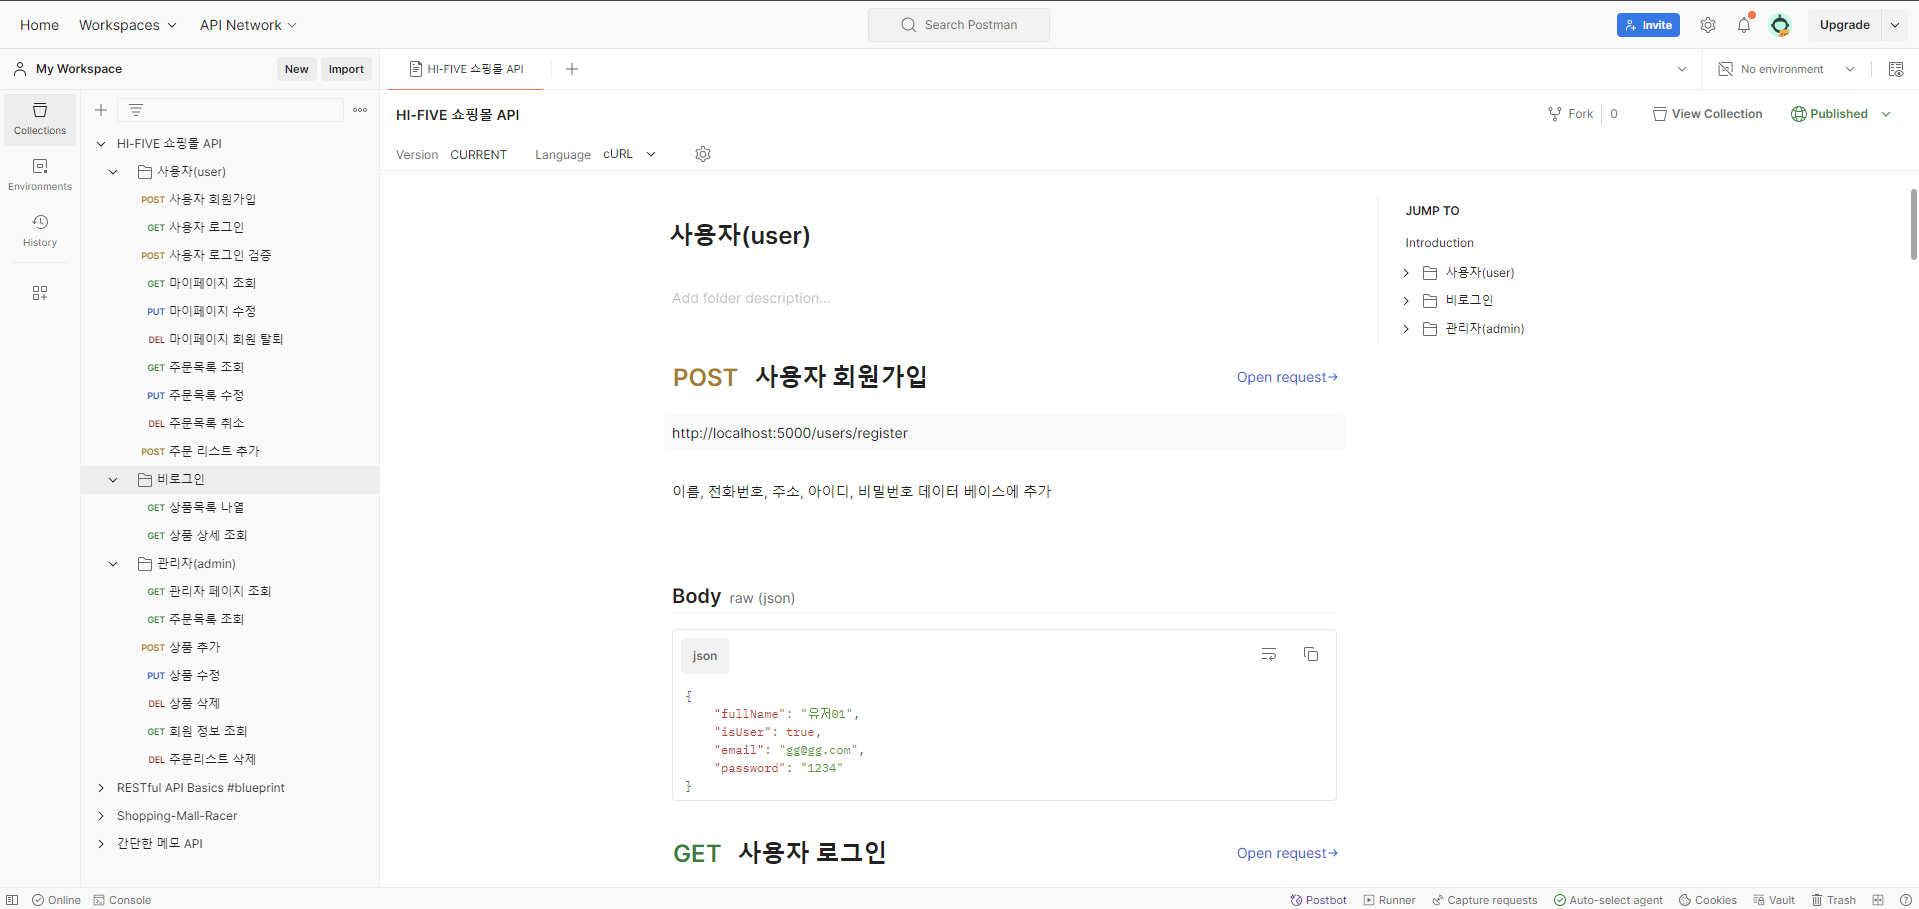The image size is (1919, 909).
Task: Open the No environment dropdown
Action: point(1787,69)
